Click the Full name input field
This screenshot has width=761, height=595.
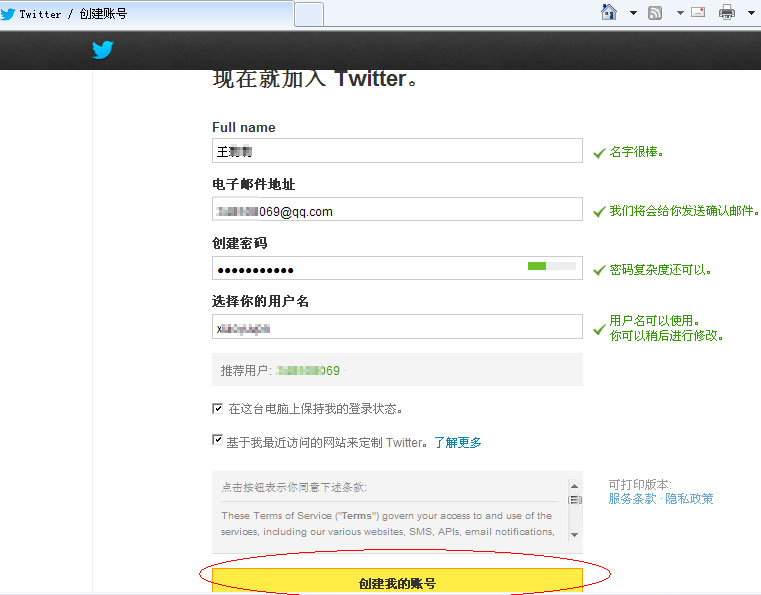pos(397,150)
